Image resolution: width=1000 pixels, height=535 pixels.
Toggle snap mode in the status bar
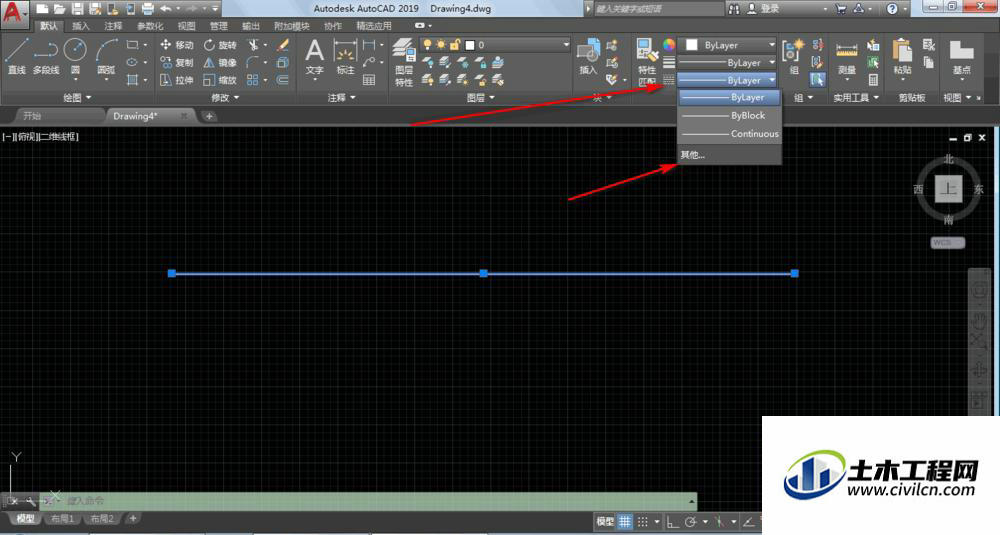pos(643,522)
